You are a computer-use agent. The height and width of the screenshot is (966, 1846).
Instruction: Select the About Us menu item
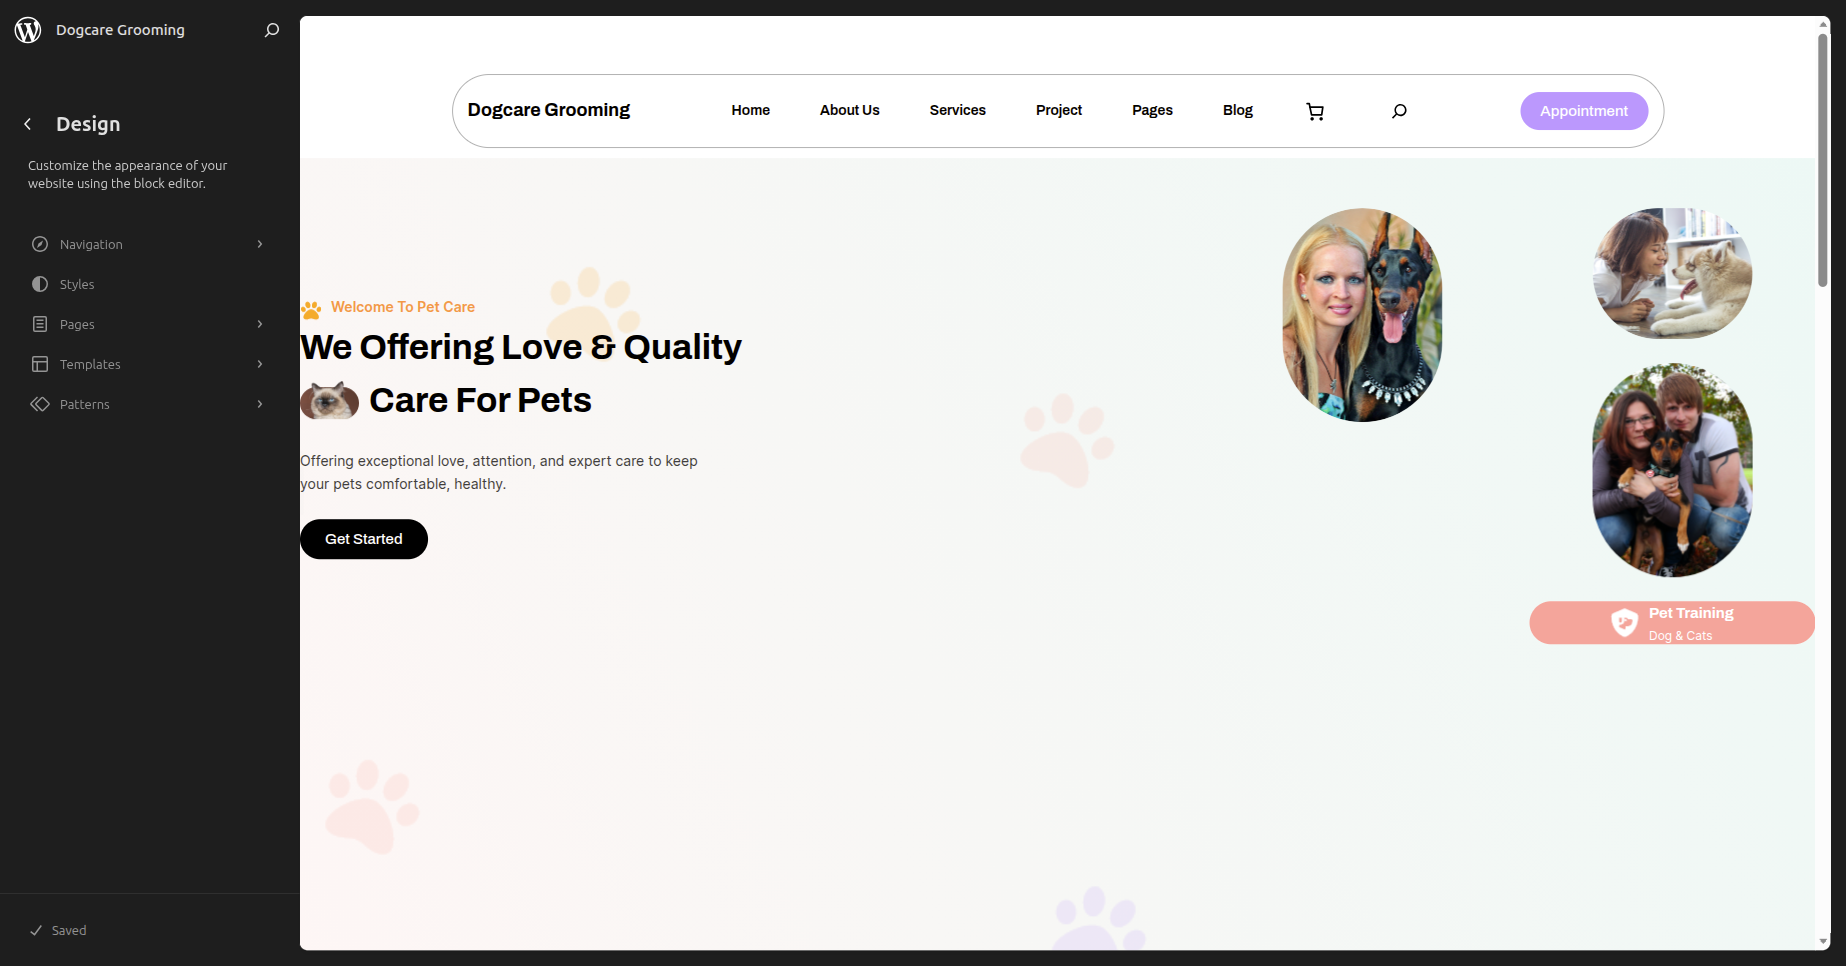pos(849,110)
